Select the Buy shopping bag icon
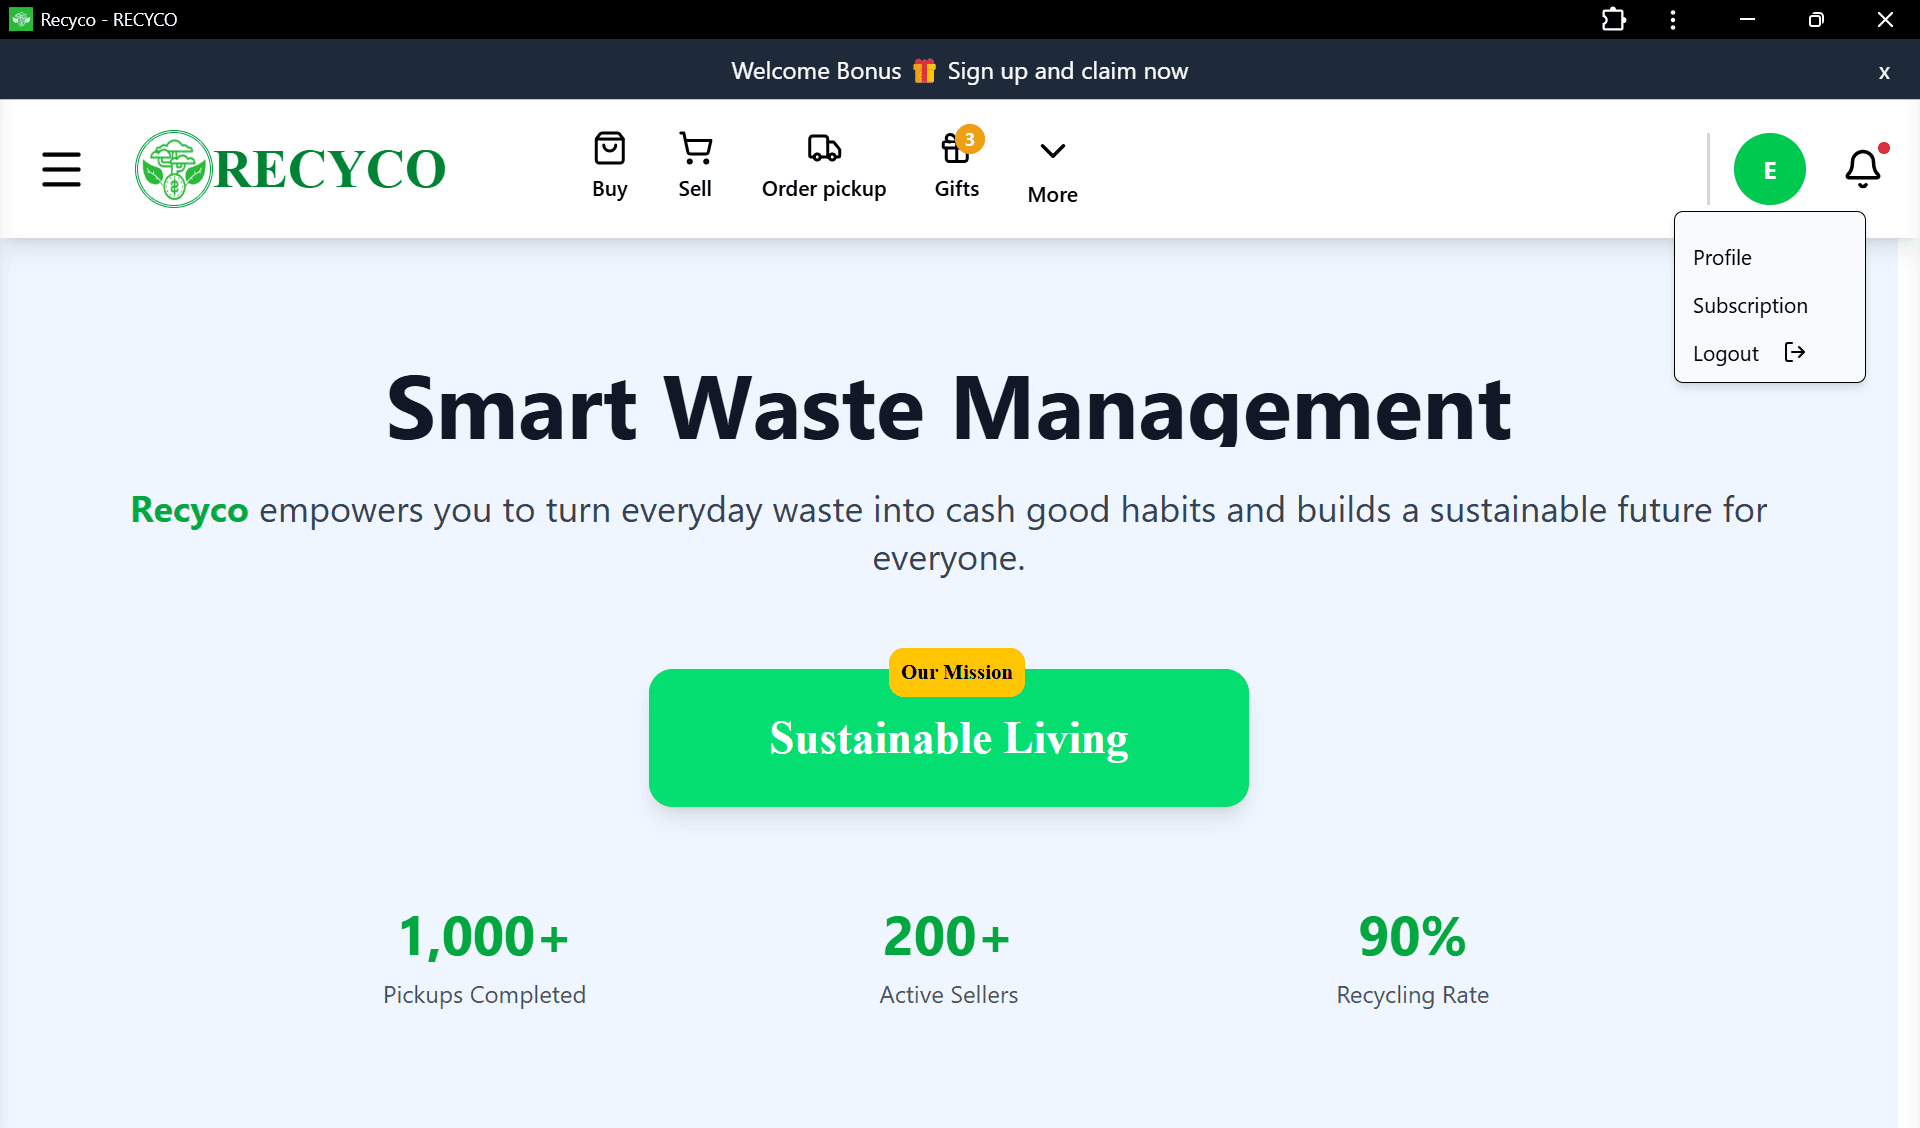Viewport: 1920px width, 1128px height. [x=609, y=148]
